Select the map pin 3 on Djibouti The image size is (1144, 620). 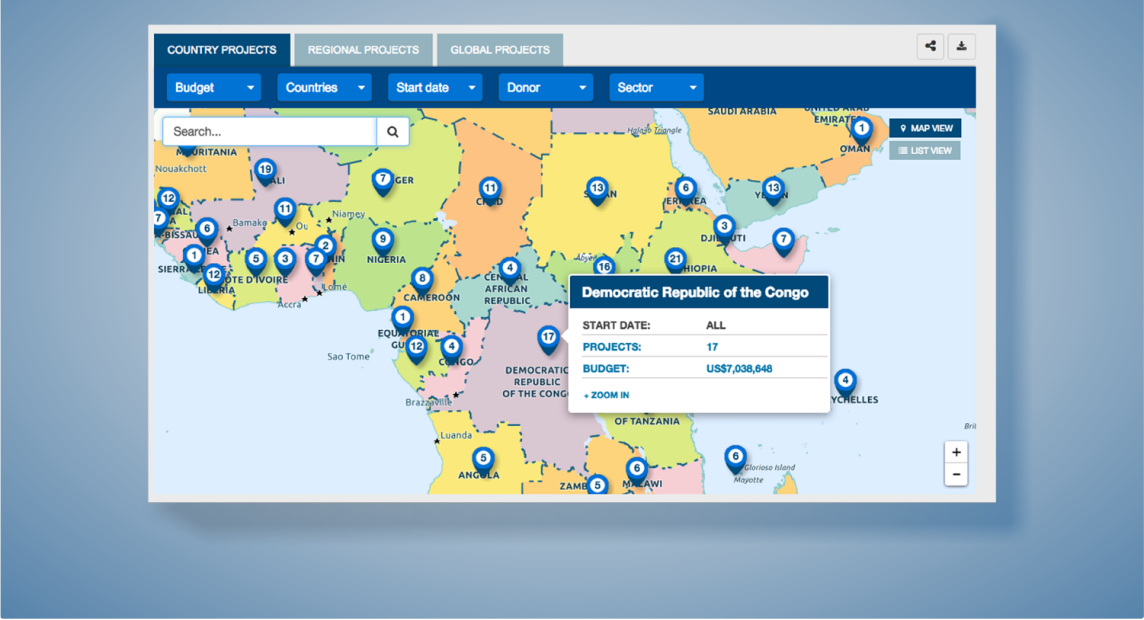(x=724, y=228)
